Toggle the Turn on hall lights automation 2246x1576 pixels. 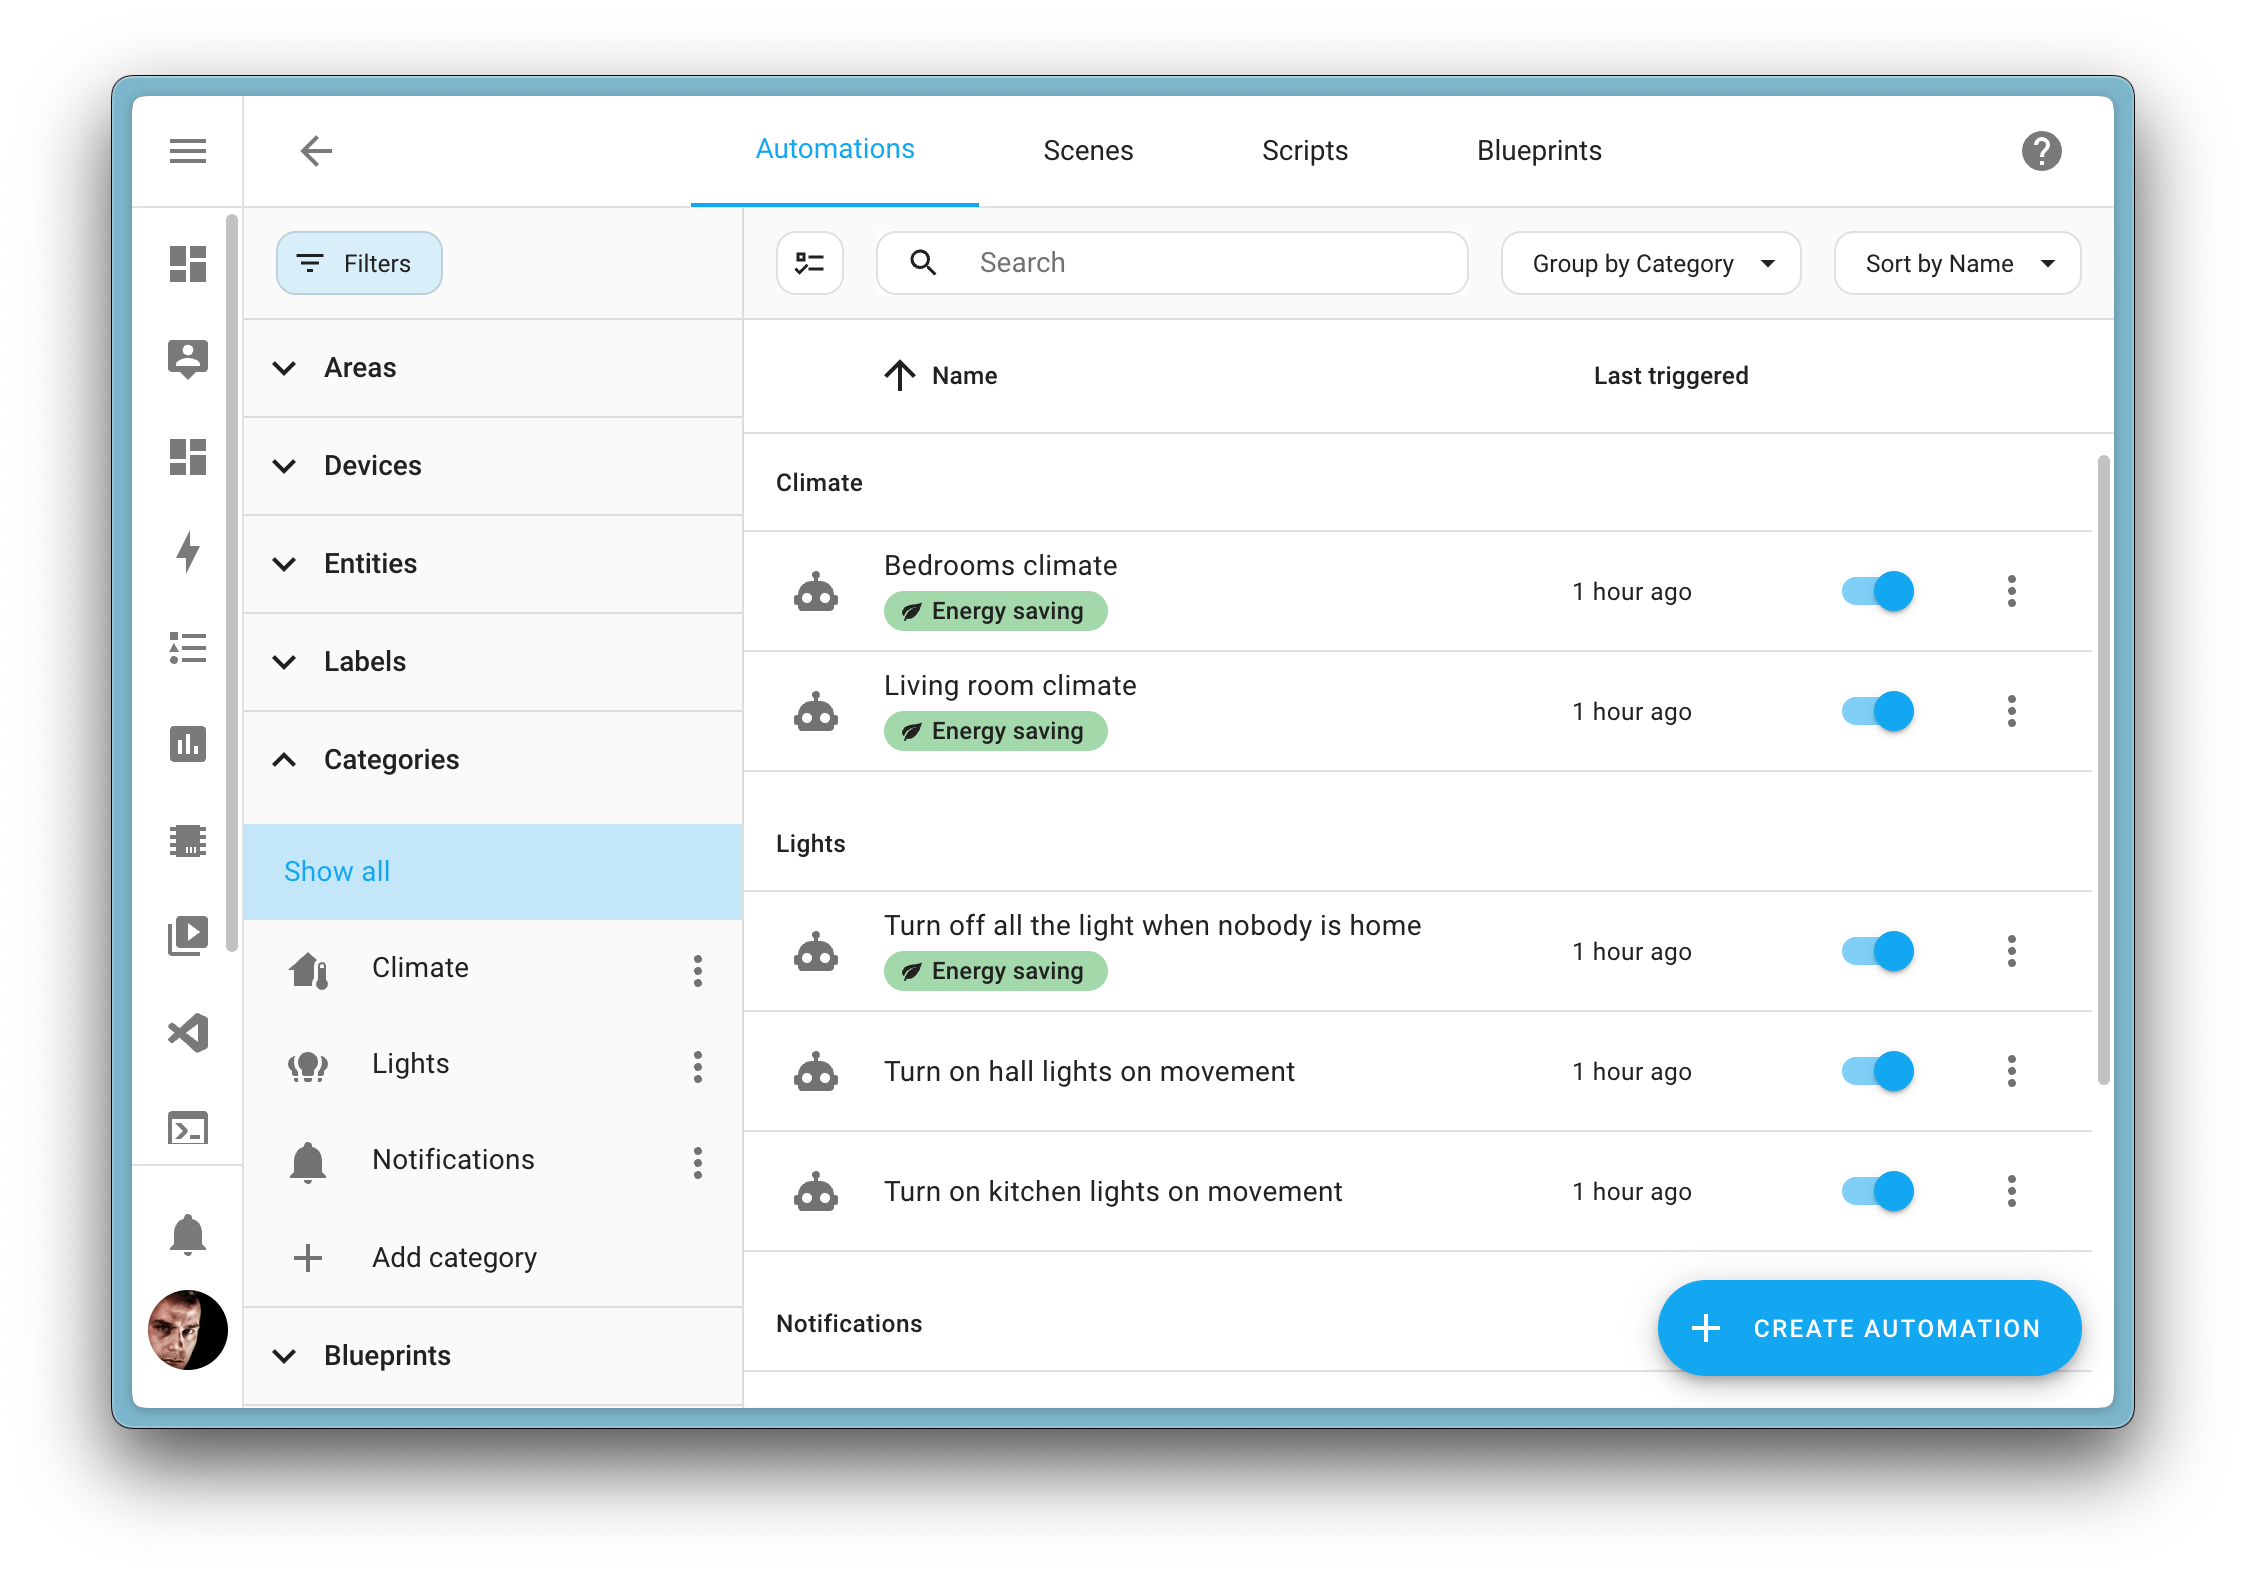[1875, 1071]
